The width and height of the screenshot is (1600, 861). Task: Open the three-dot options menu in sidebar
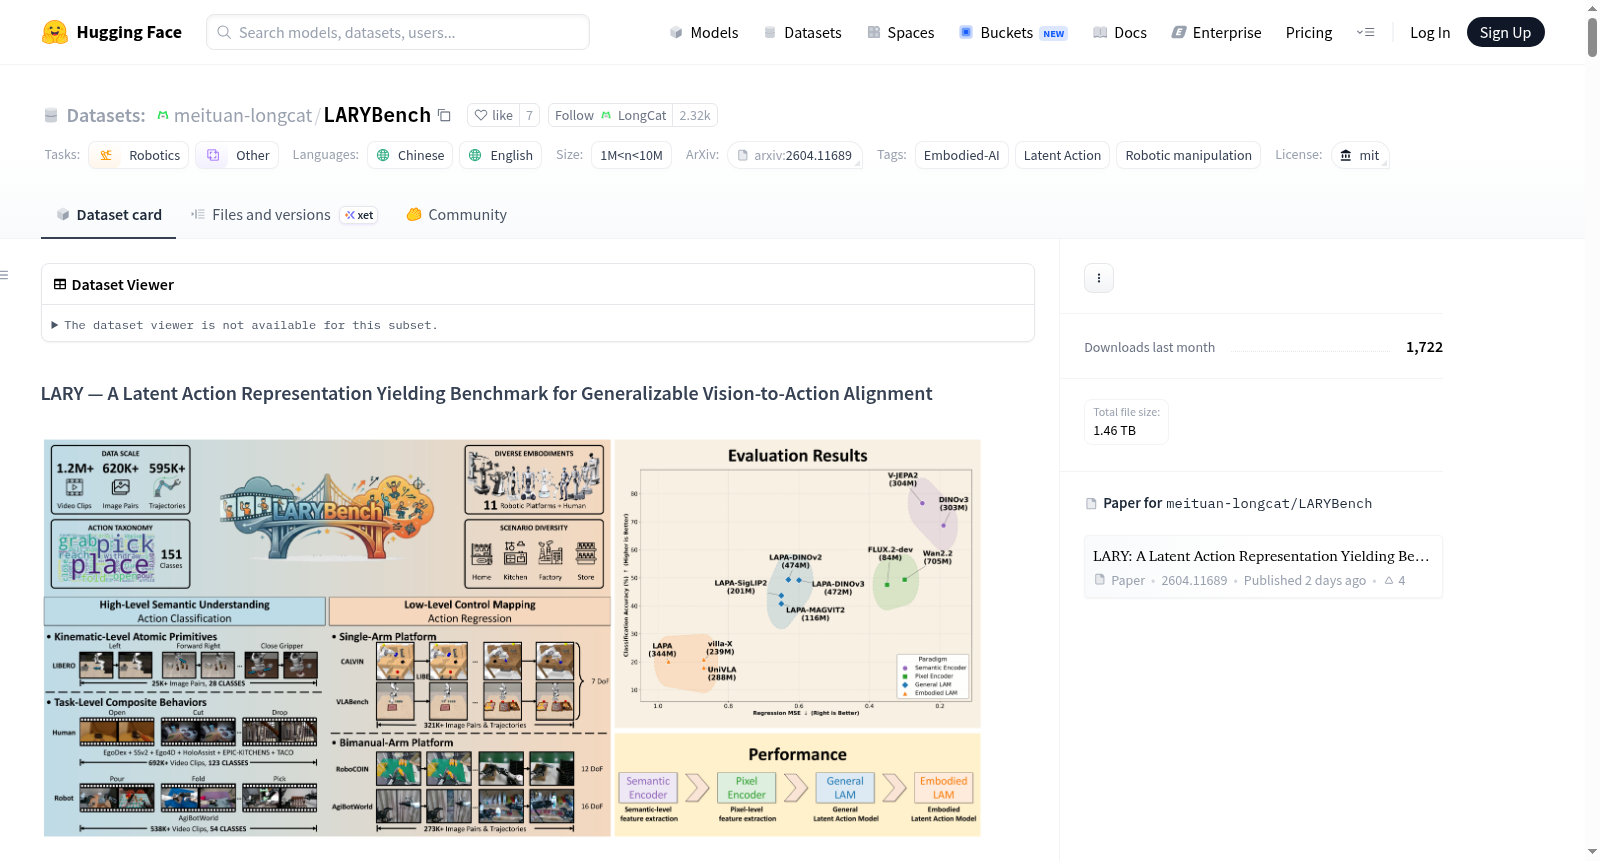(1099, 278)
